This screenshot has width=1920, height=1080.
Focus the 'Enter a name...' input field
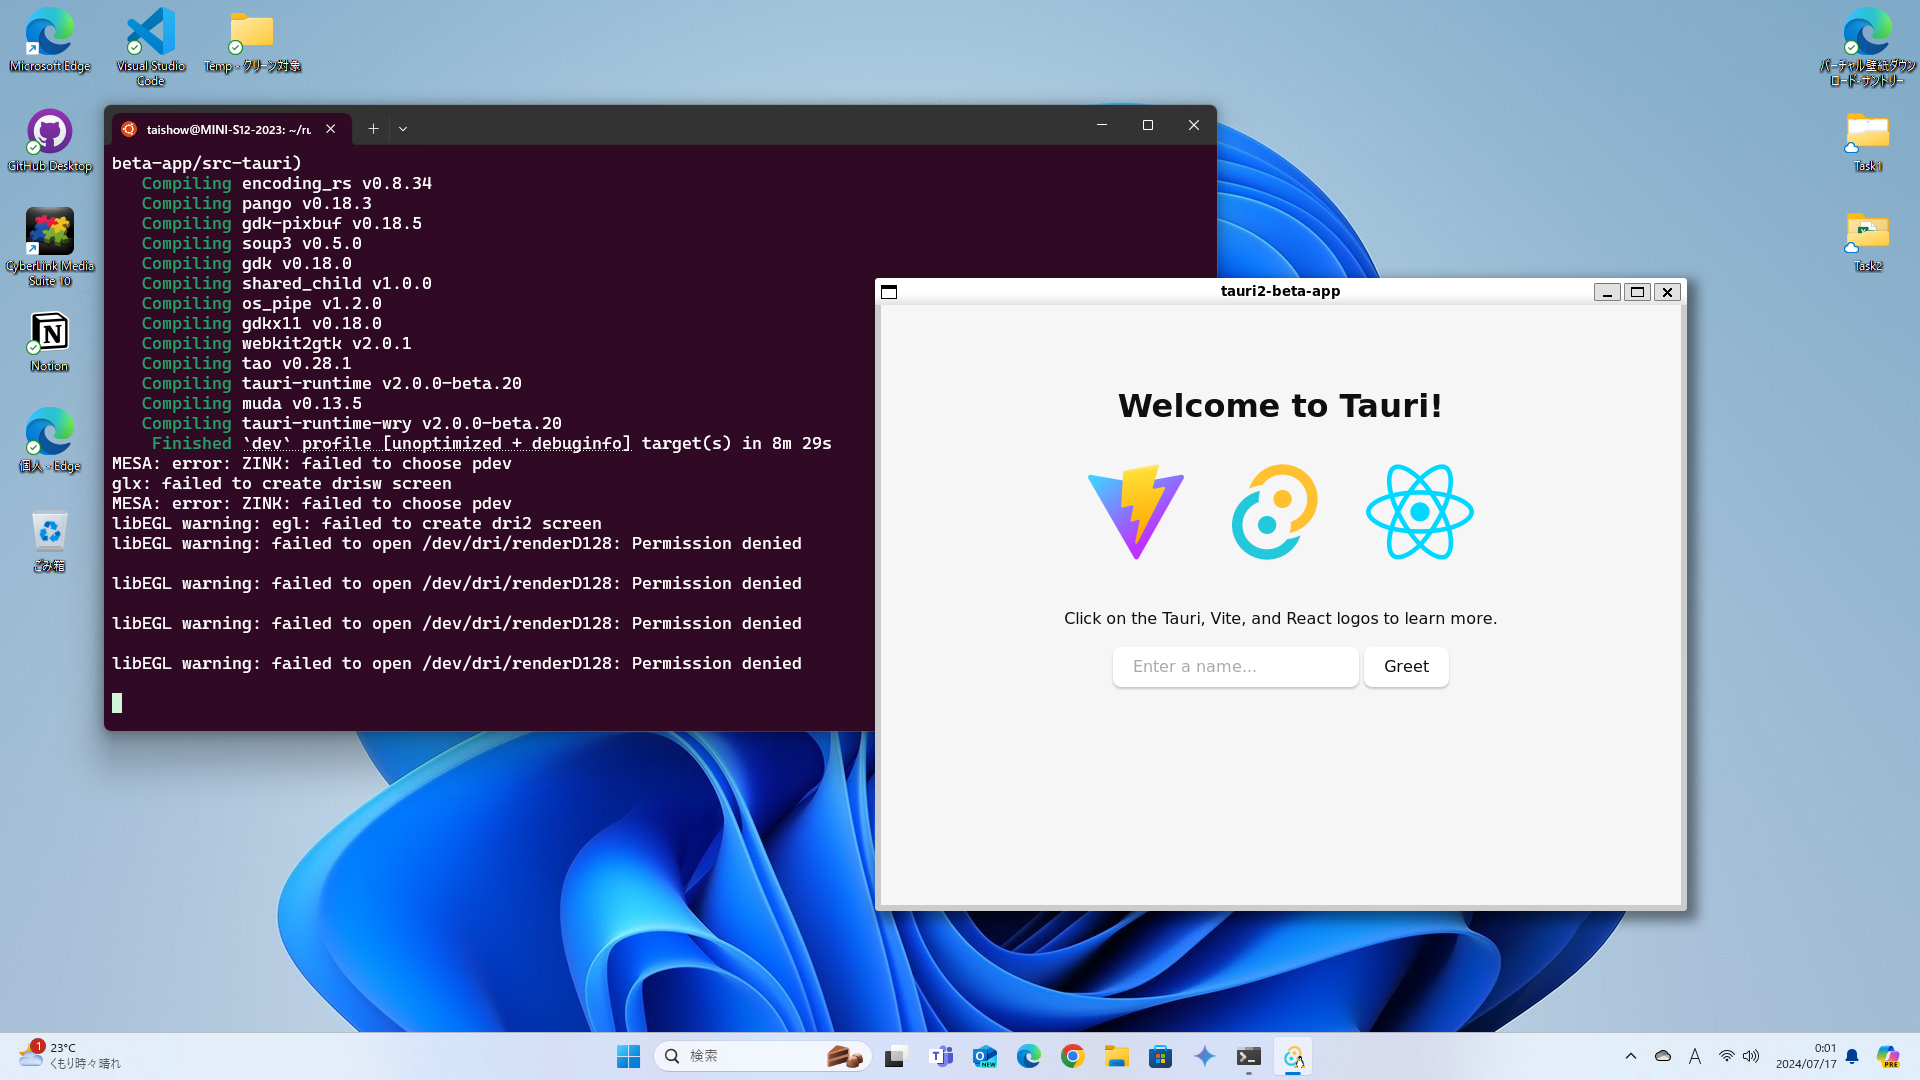1236,666
